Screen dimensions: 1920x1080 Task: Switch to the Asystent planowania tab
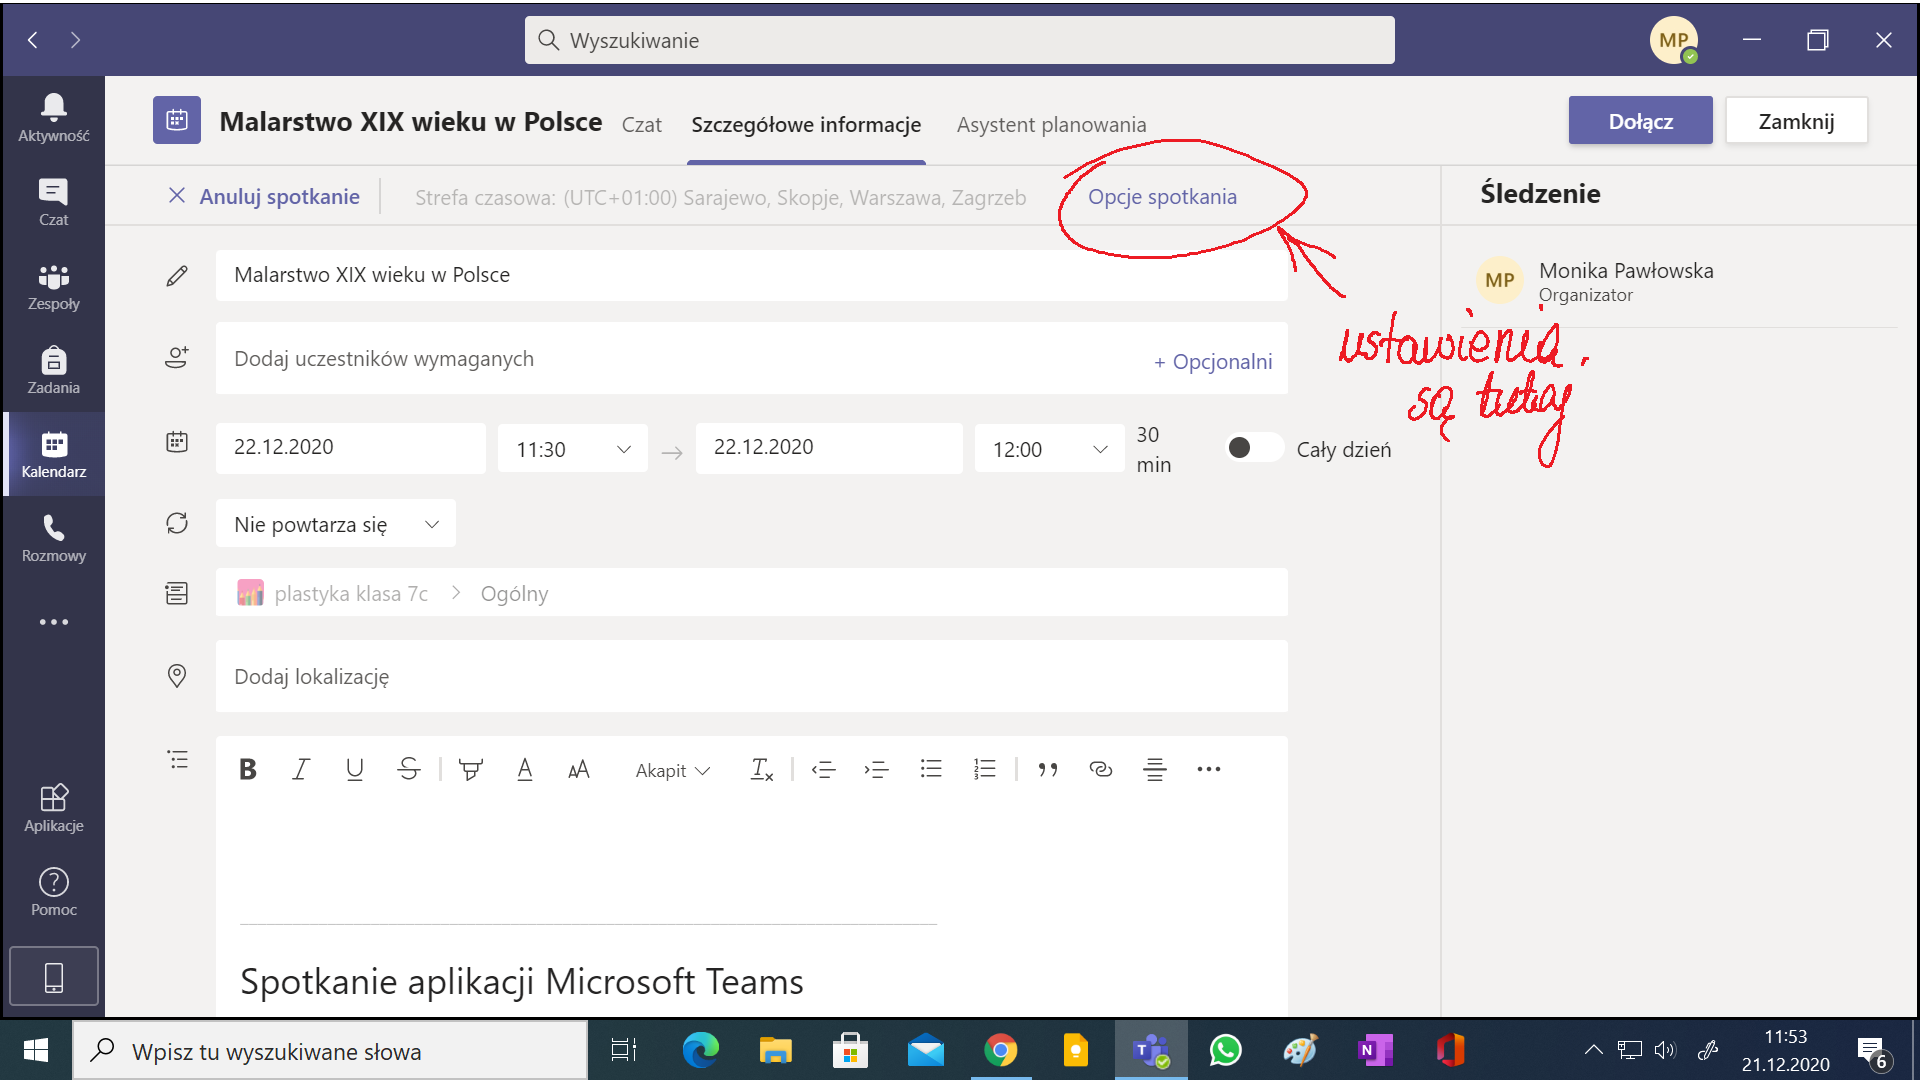coord(1051,124)
